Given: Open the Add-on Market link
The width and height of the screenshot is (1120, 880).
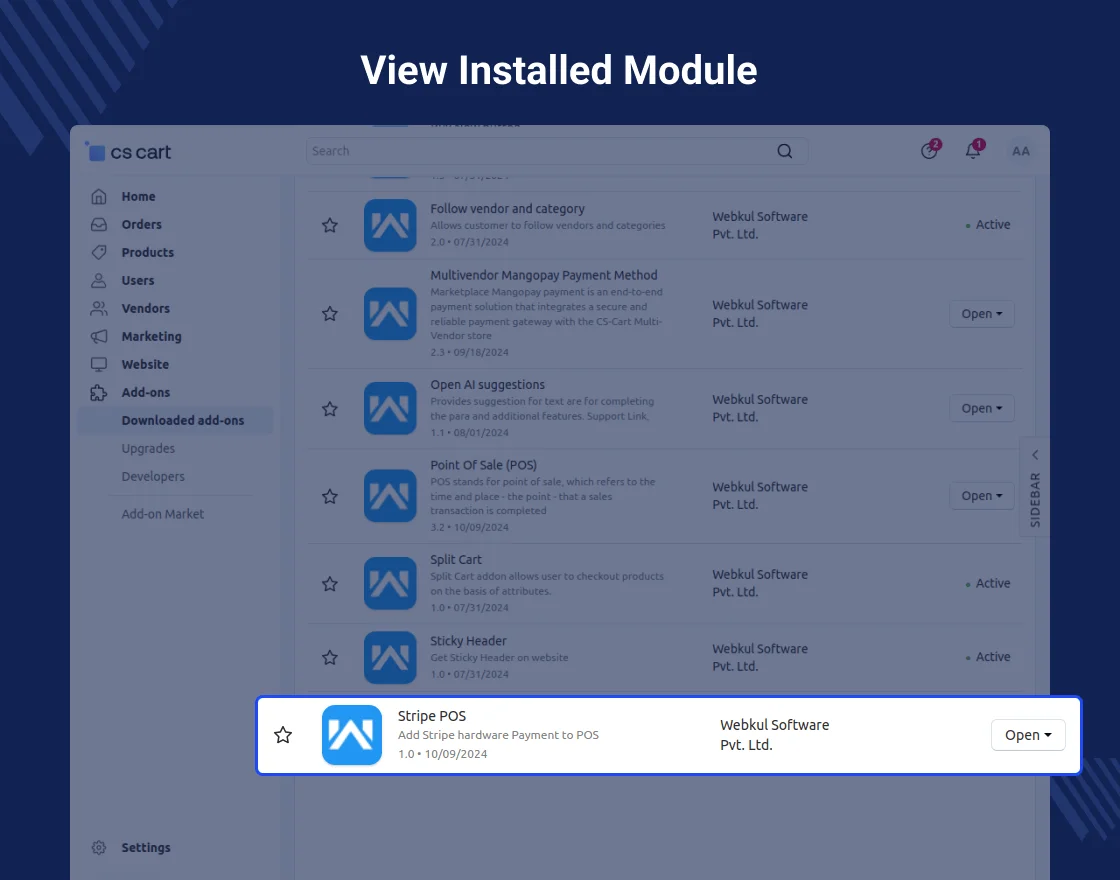Looking at the screenshot, I should [x=163, y=514].
